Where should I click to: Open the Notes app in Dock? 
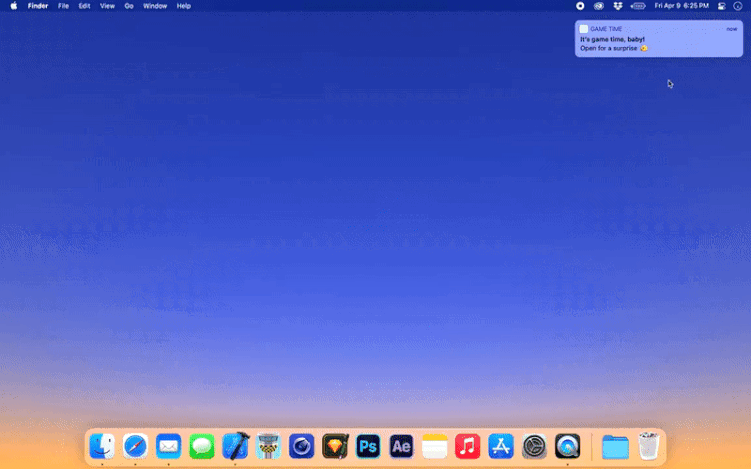click(x=434, y=446)
